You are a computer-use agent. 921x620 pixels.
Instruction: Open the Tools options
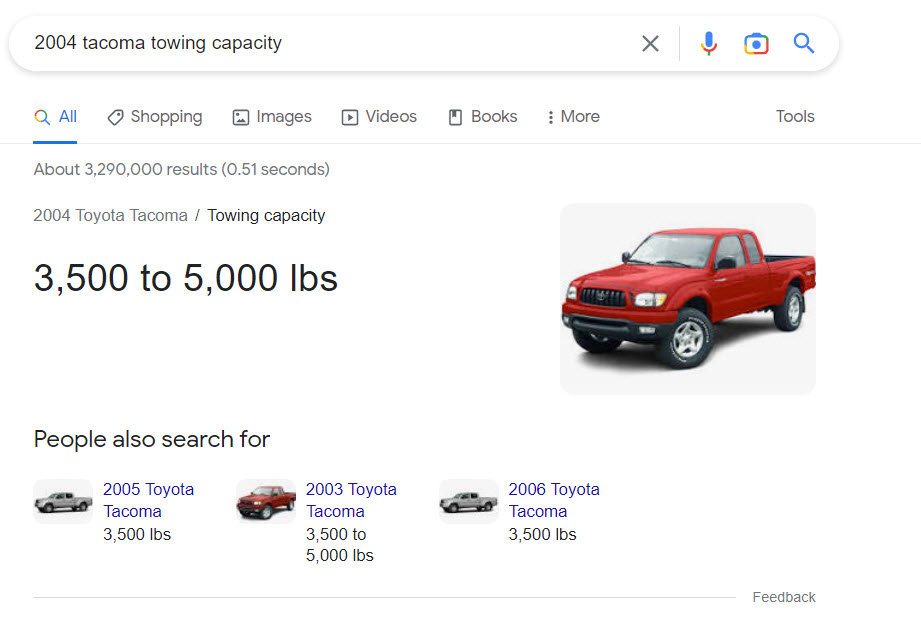795,116
